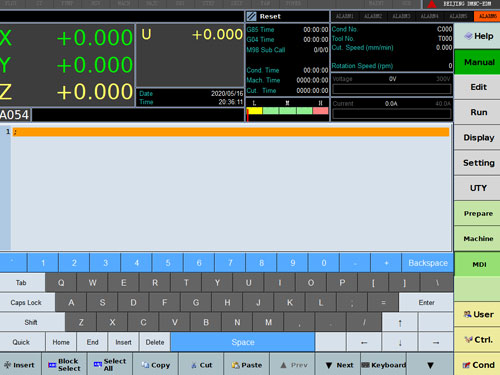Open the Machine page
This screenshot has height=375, width=500.
tap(477, 239)
